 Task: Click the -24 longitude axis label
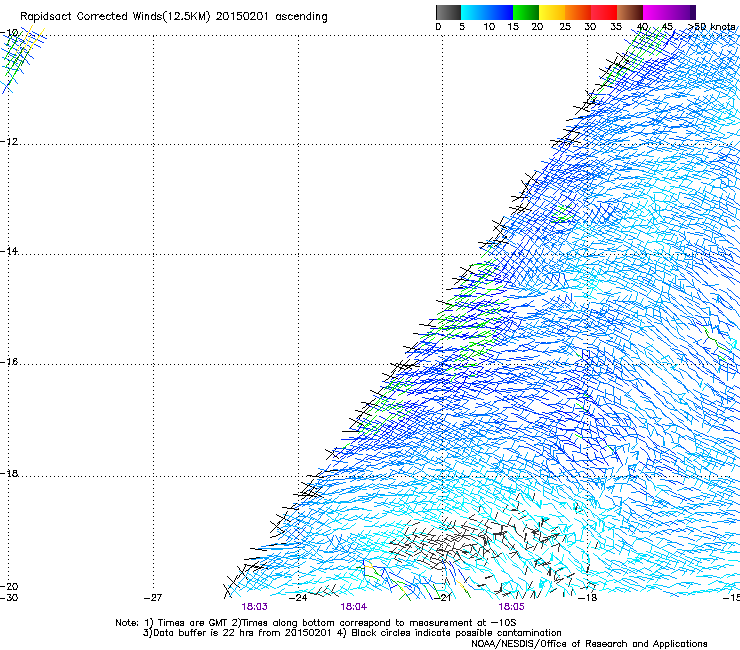point(298,598)
